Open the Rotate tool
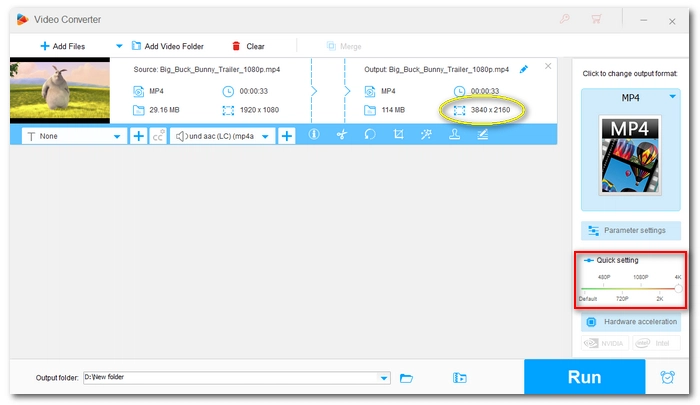The image size is (700, 405). (370, 134)
